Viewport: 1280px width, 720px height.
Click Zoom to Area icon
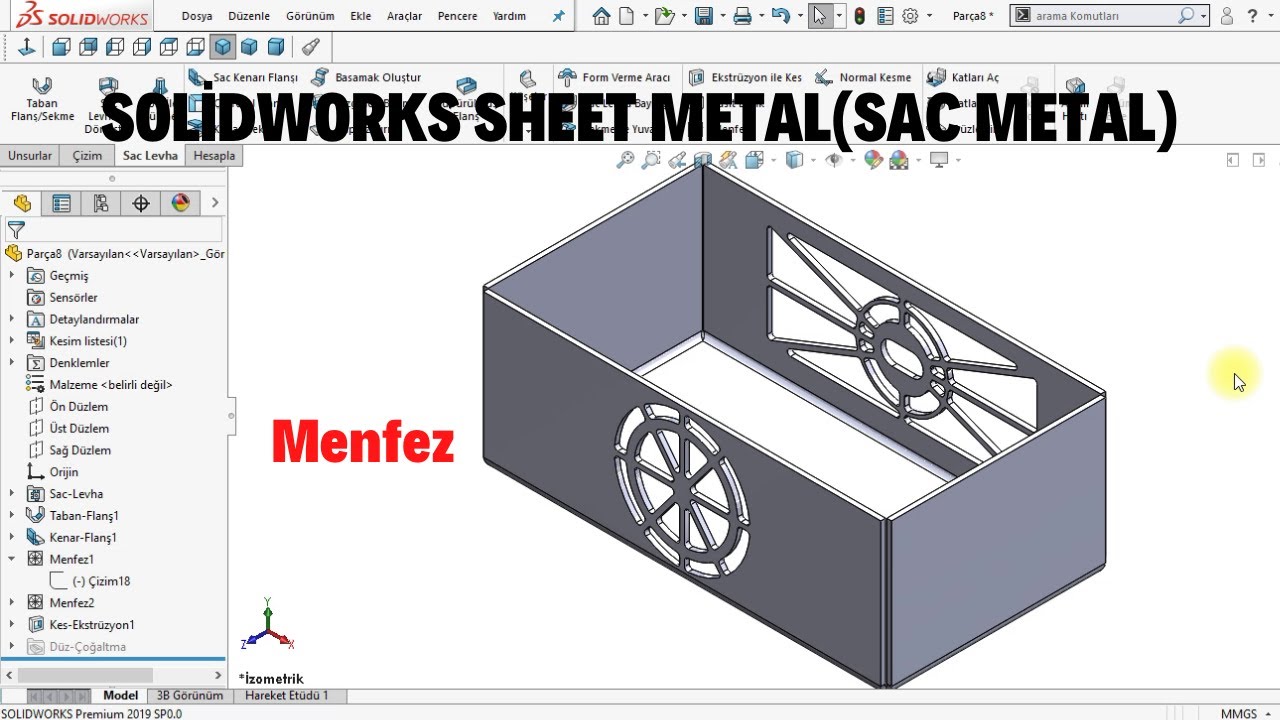[x=651, y=159]
